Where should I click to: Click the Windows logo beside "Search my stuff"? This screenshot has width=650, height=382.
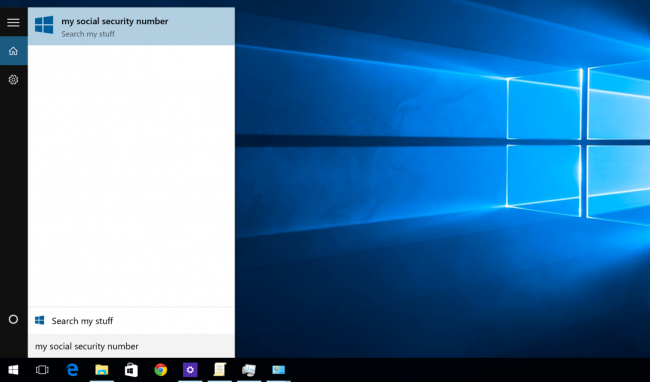tap(39, 320)
